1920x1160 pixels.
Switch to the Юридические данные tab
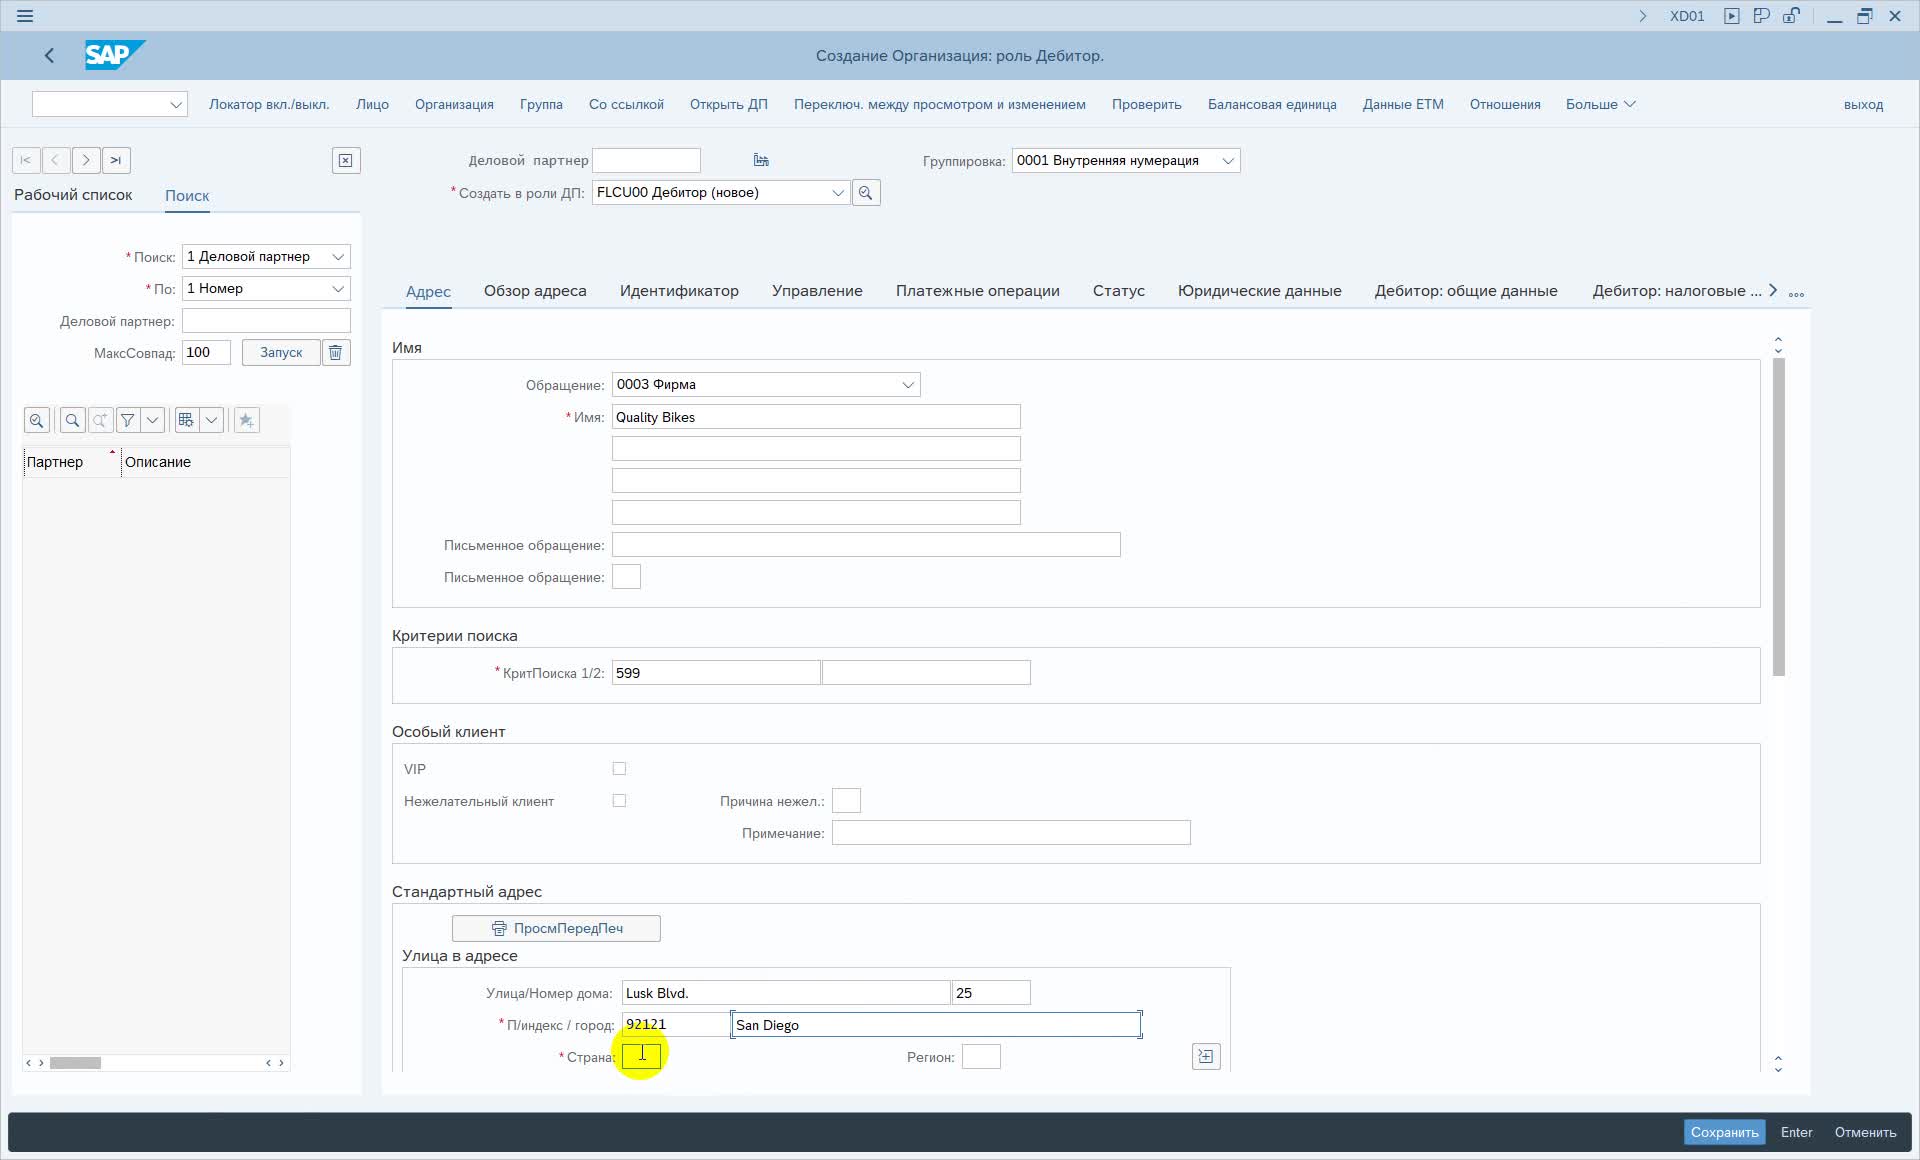tap(1259, 291)
